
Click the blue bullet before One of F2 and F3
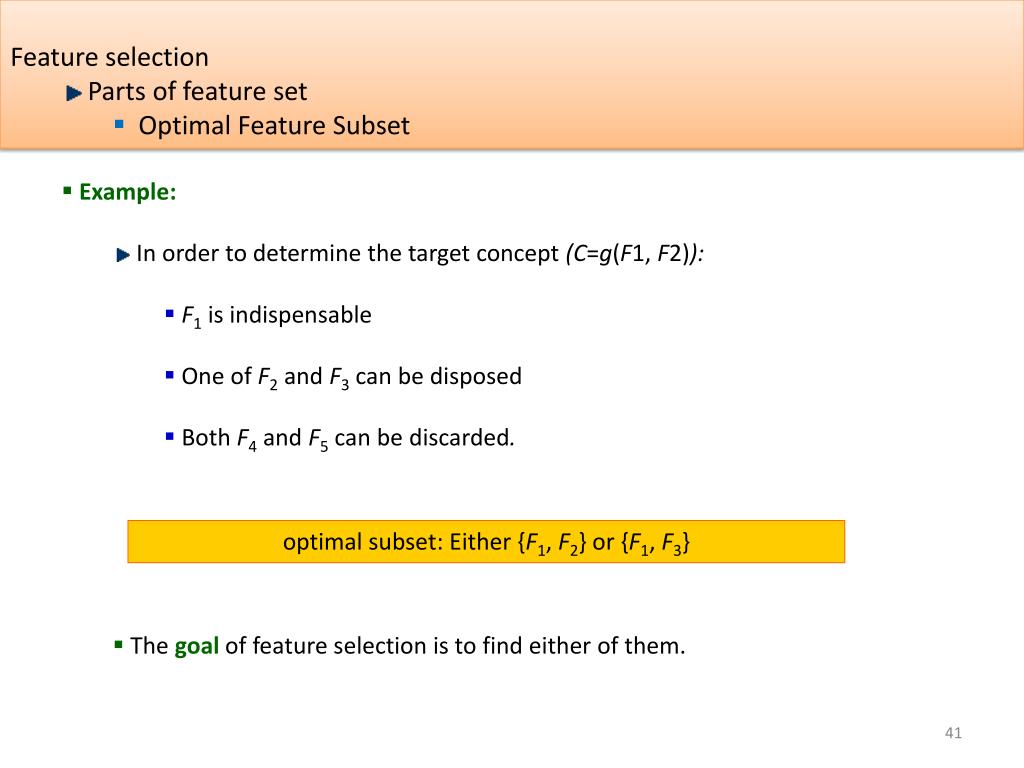(170, 375)
